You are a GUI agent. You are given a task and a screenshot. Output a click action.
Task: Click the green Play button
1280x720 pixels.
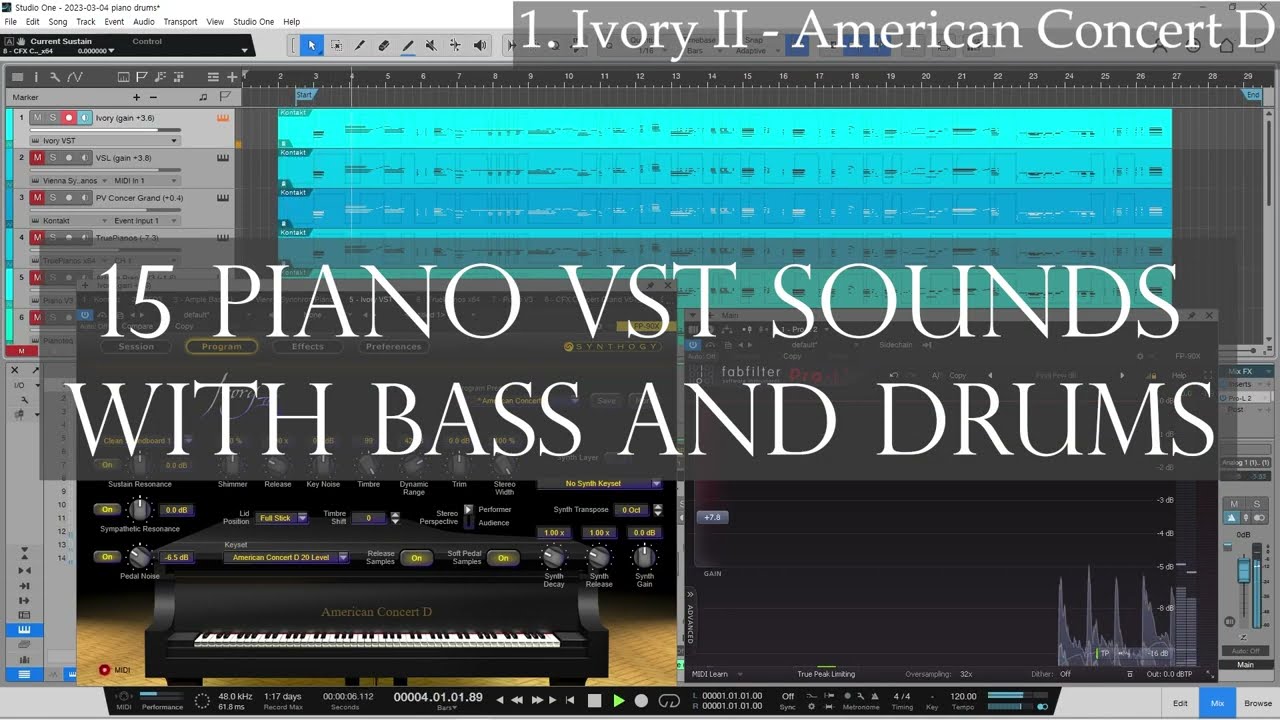618,701
